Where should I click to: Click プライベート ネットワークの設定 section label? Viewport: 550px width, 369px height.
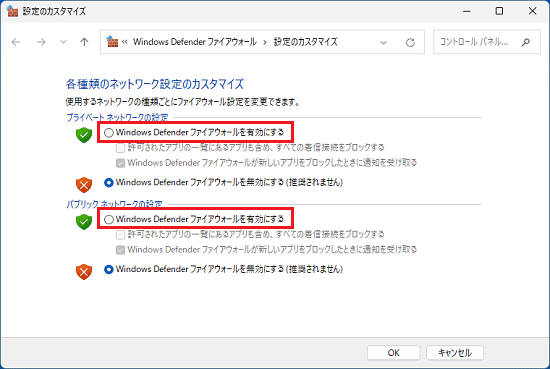(x=117, y=117)
